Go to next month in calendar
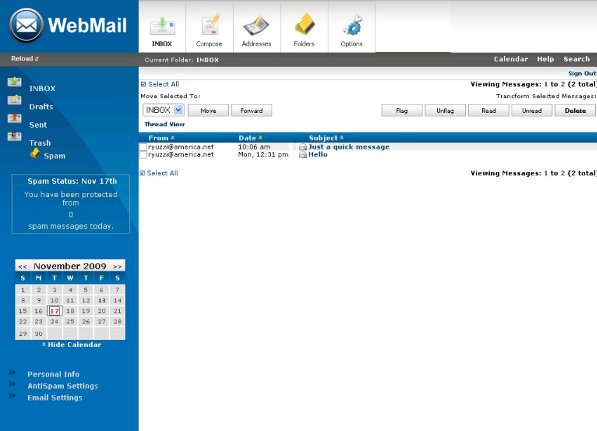 [117, 267]
